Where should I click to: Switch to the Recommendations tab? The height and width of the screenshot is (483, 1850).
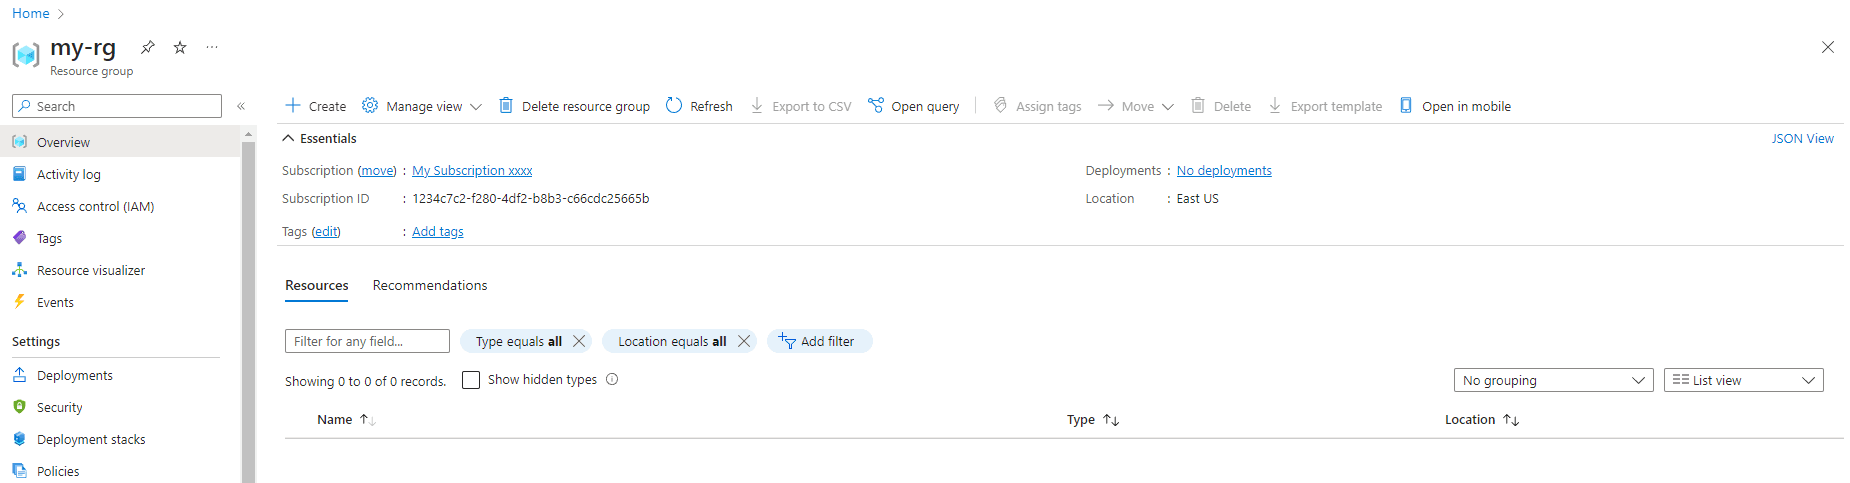click(430, 286)
